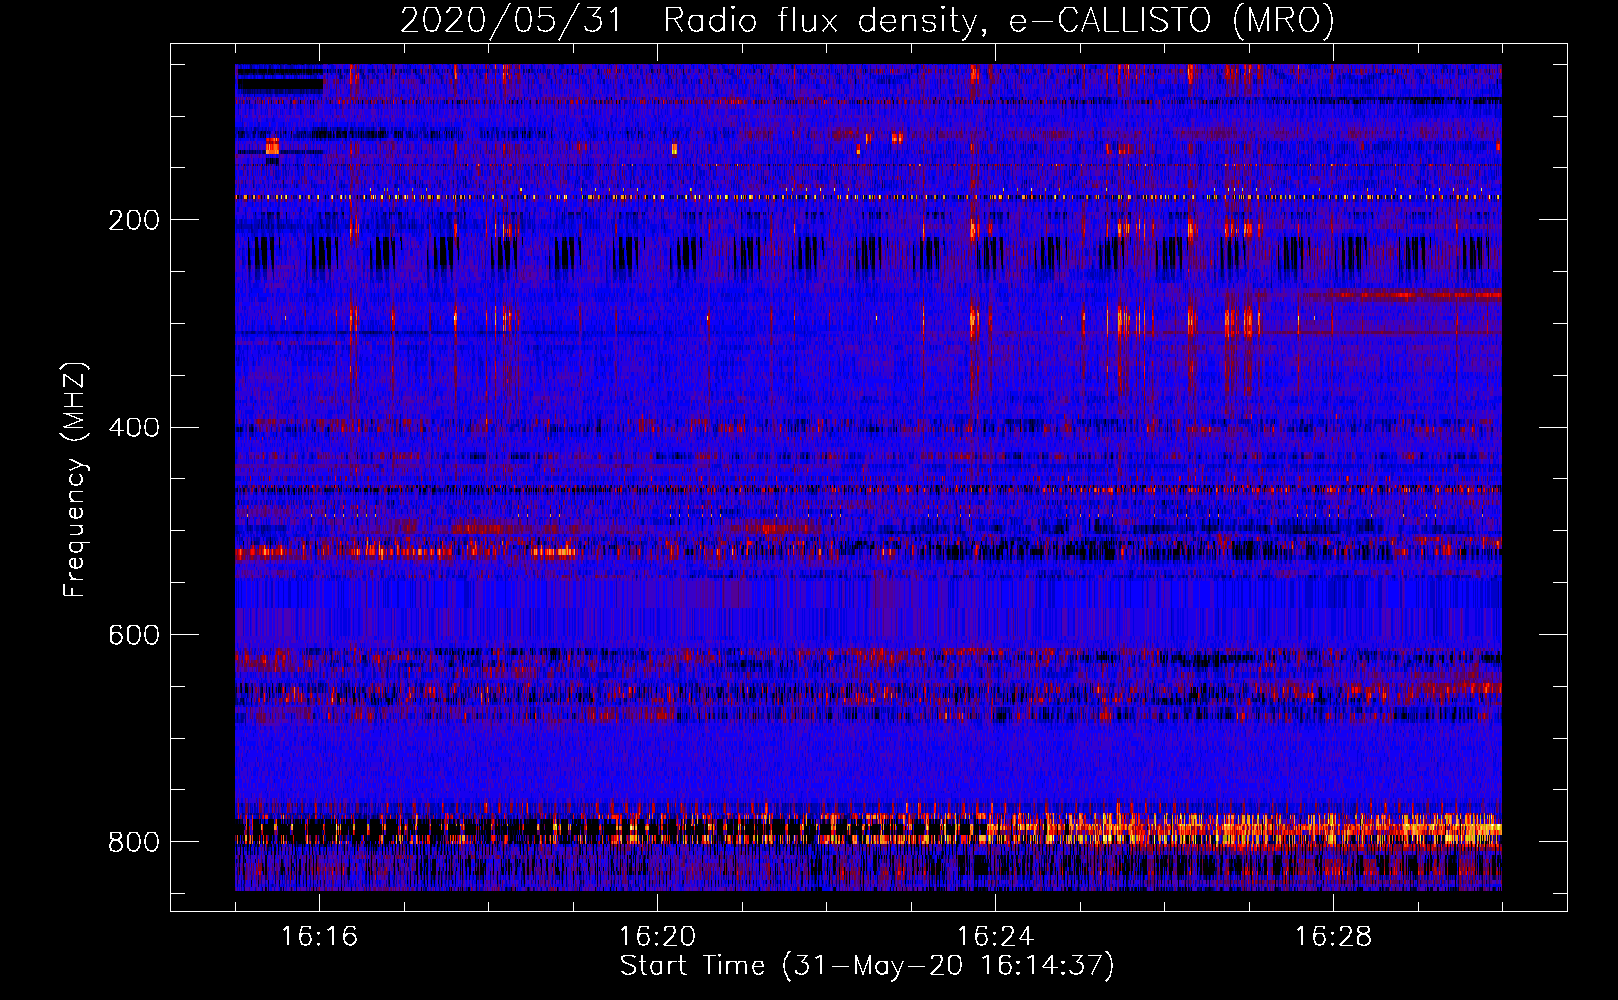
Task: Click the "Frequency (MHZ)" axis label
Action: tap(75, 479)
